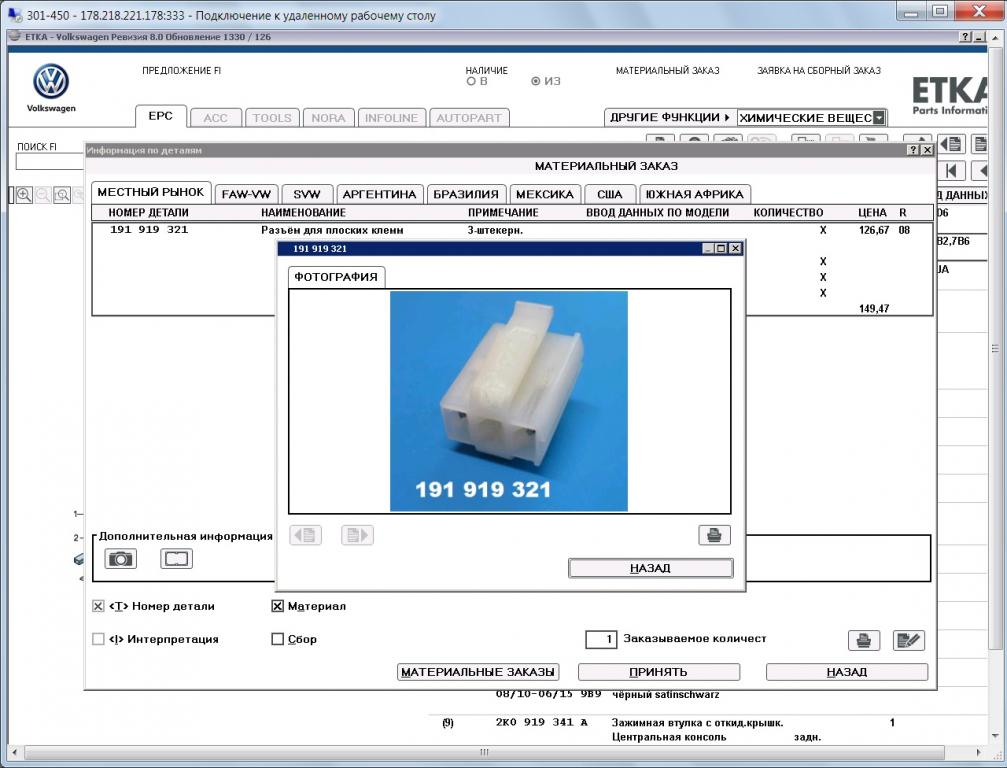Click the scroll-down arrow on the right scrollbar
1007x768 pixels.
click(996, 735)
